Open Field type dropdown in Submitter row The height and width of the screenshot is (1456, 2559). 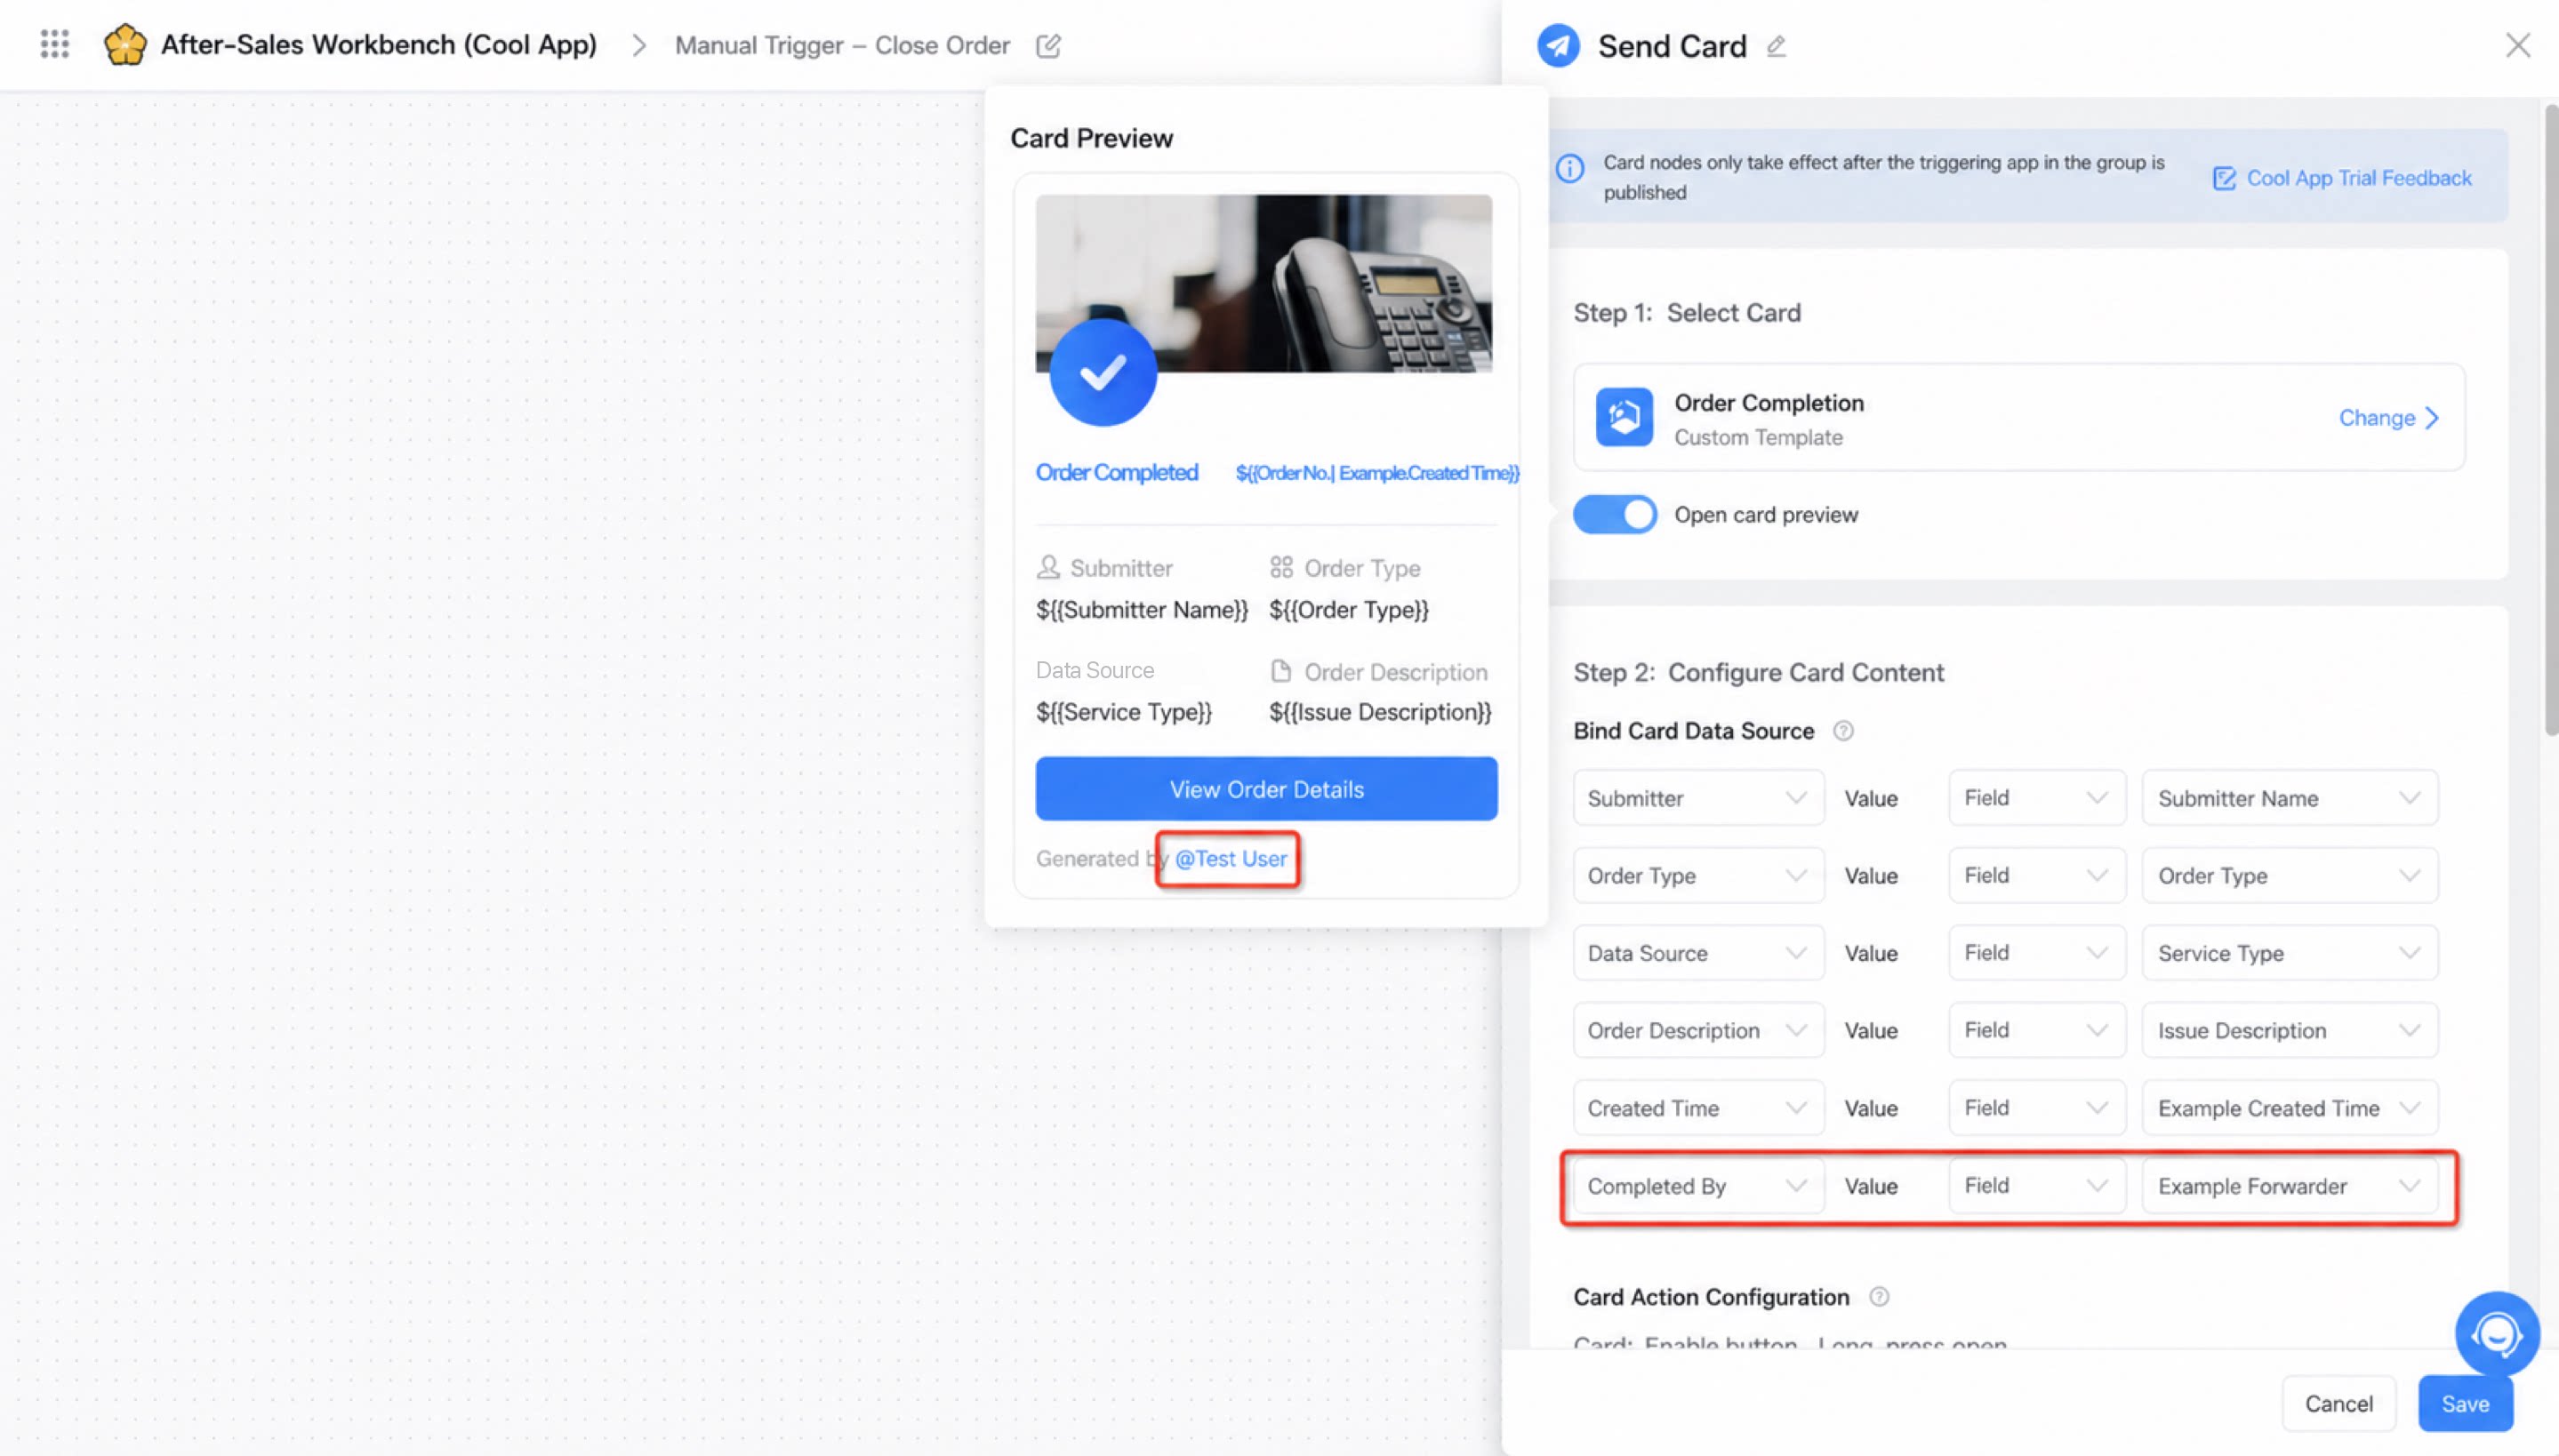[x=2036, y=798]
